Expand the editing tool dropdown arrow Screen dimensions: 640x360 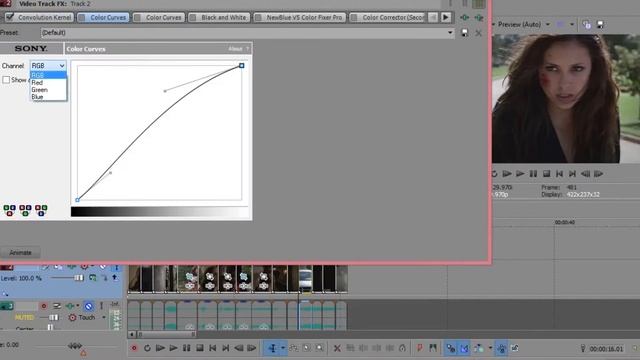(x=283, y=348)
